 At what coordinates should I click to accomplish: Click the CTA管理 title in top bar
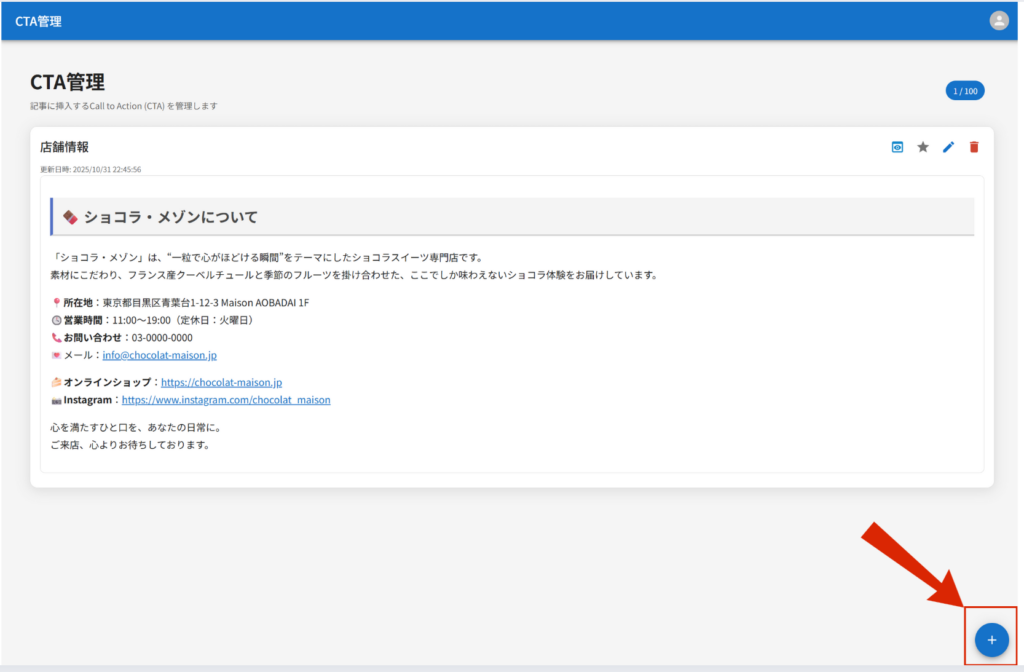coord(38,21)
